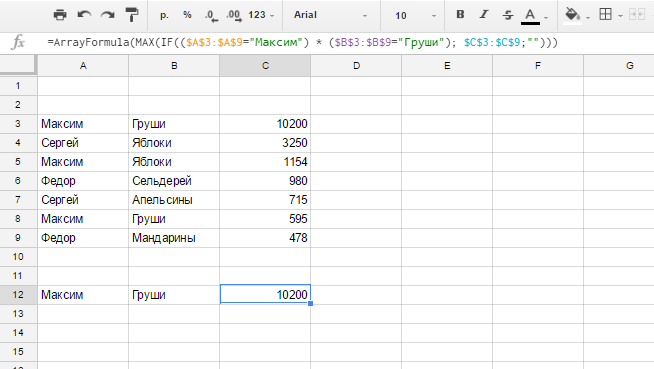Open the font size 10 dropdown
This screenshot has width=654, height=369.
point(415,15)
